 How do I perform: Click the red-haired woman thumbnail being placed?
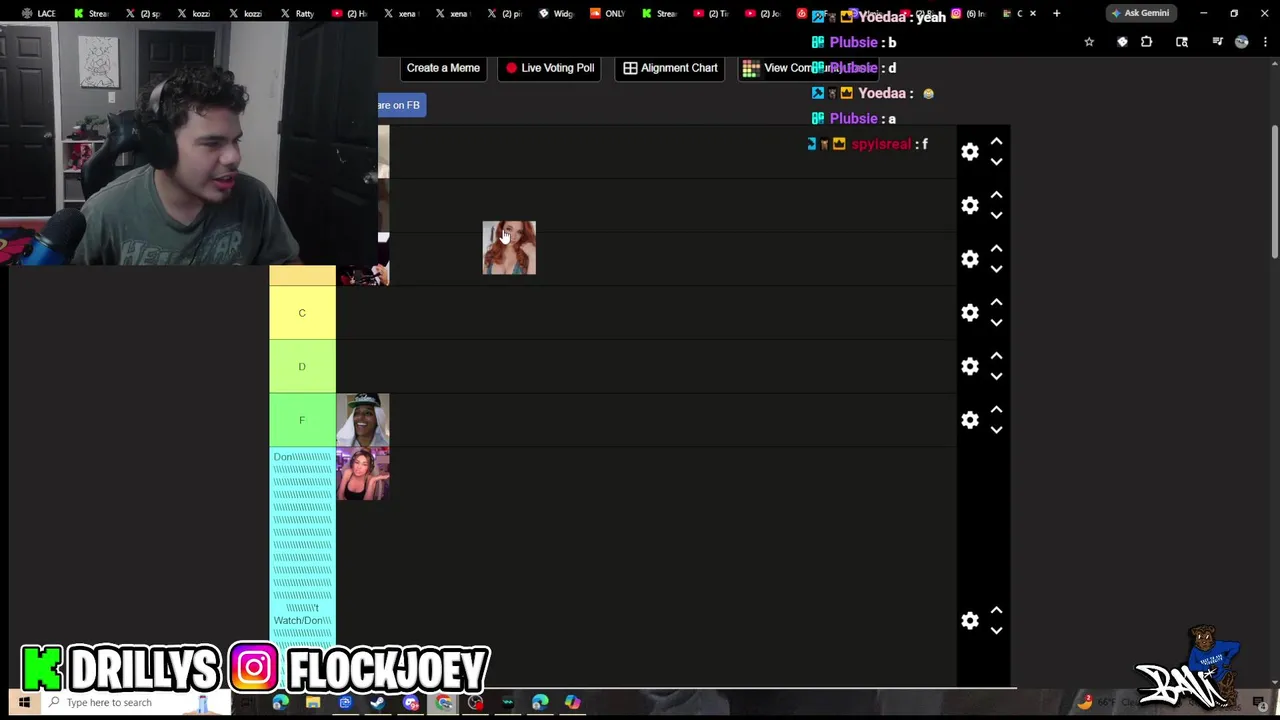[x=509, y=248]
